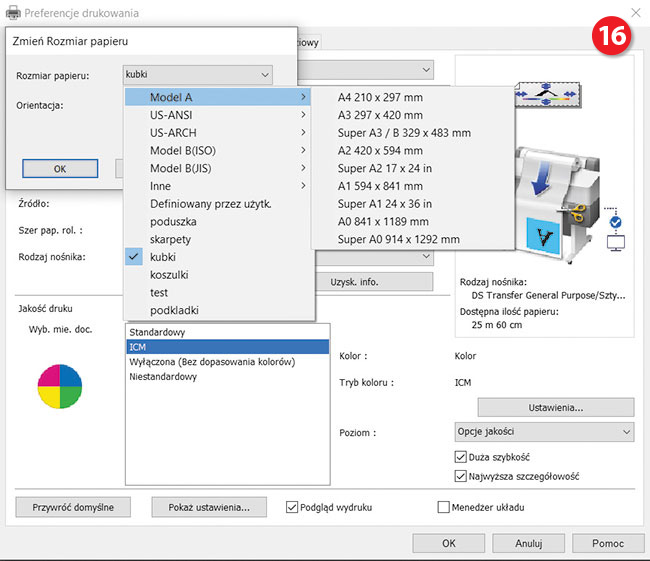Viewport: 650px width, 561px height.
Task: Toggle the Duża szybkość checkbox
Action: click(460, 457)
